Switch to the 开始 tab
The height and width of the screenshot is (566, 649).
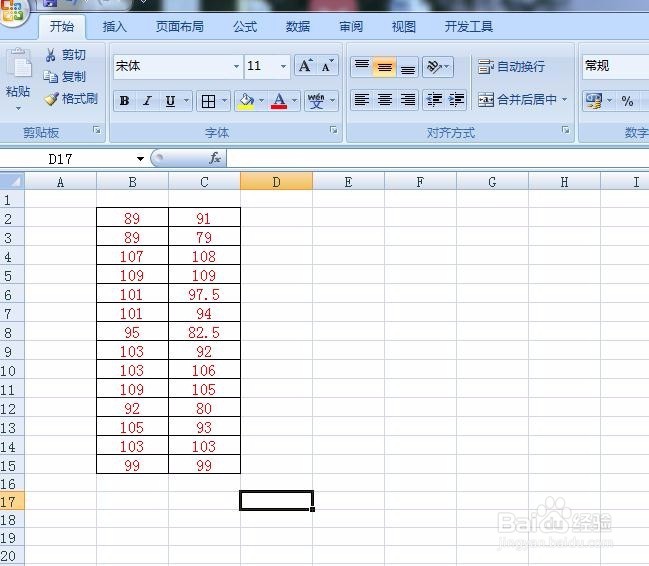[62, 27]
